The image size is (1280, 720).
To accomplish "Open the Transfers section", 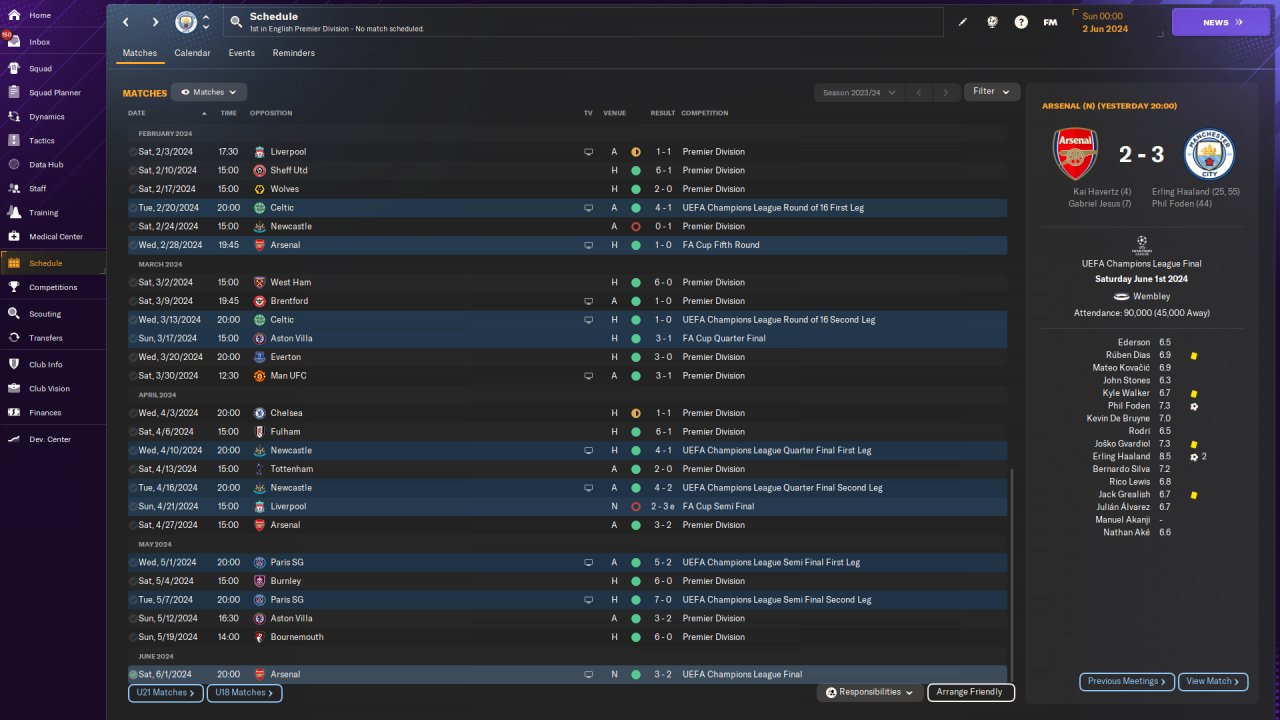I will (52, 338).
